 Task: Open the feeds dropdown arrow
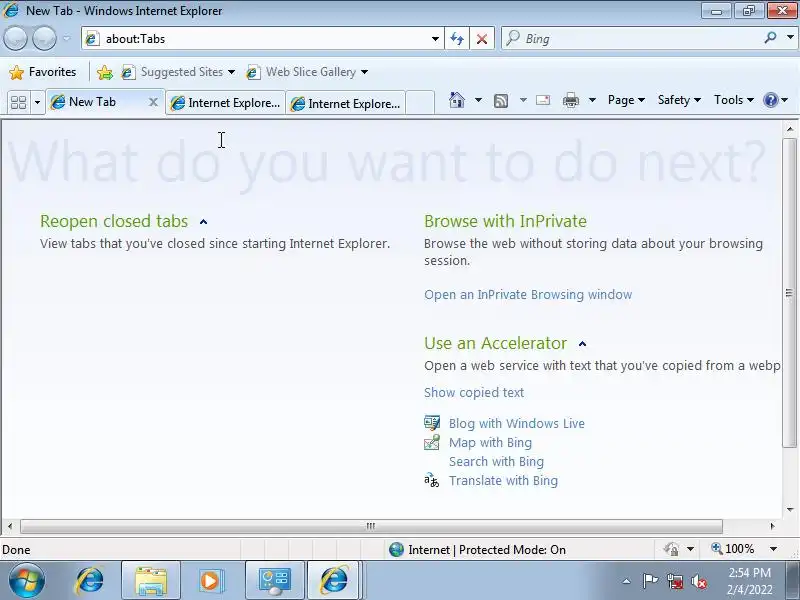(x=523, y=100)
